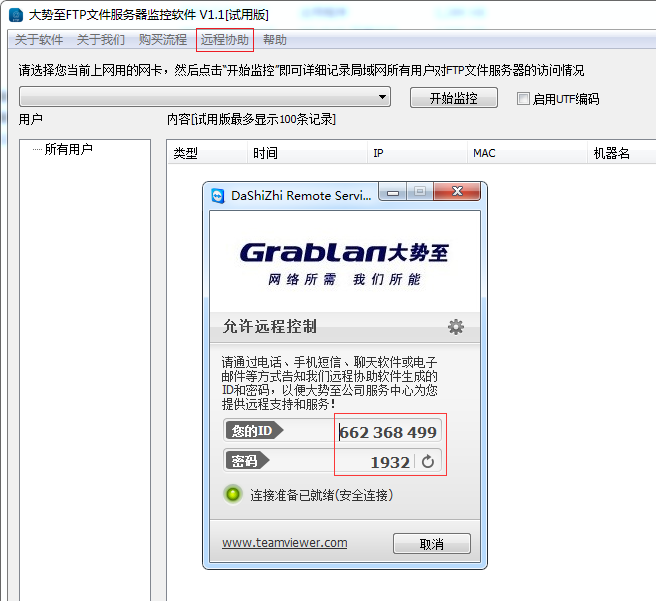Click the settings gear icon in remote dialog
The height and width of the screenshot is (601, 656).
pos(456,327)
